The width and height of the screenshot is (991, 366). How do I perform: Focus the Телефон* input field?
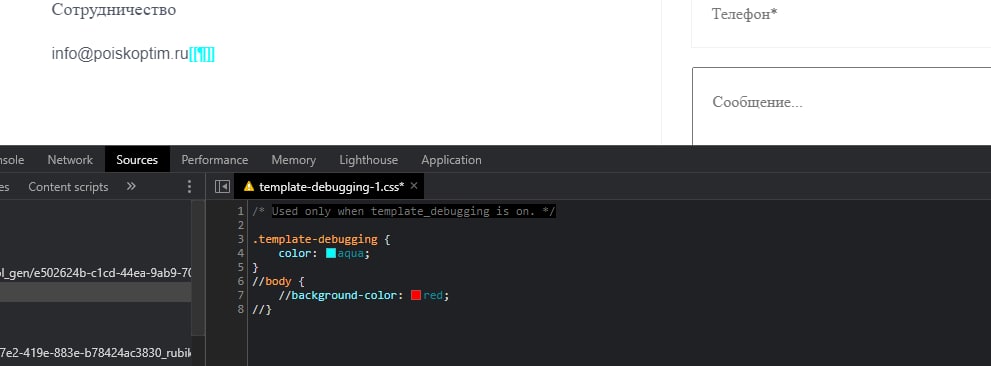(841, 23)
